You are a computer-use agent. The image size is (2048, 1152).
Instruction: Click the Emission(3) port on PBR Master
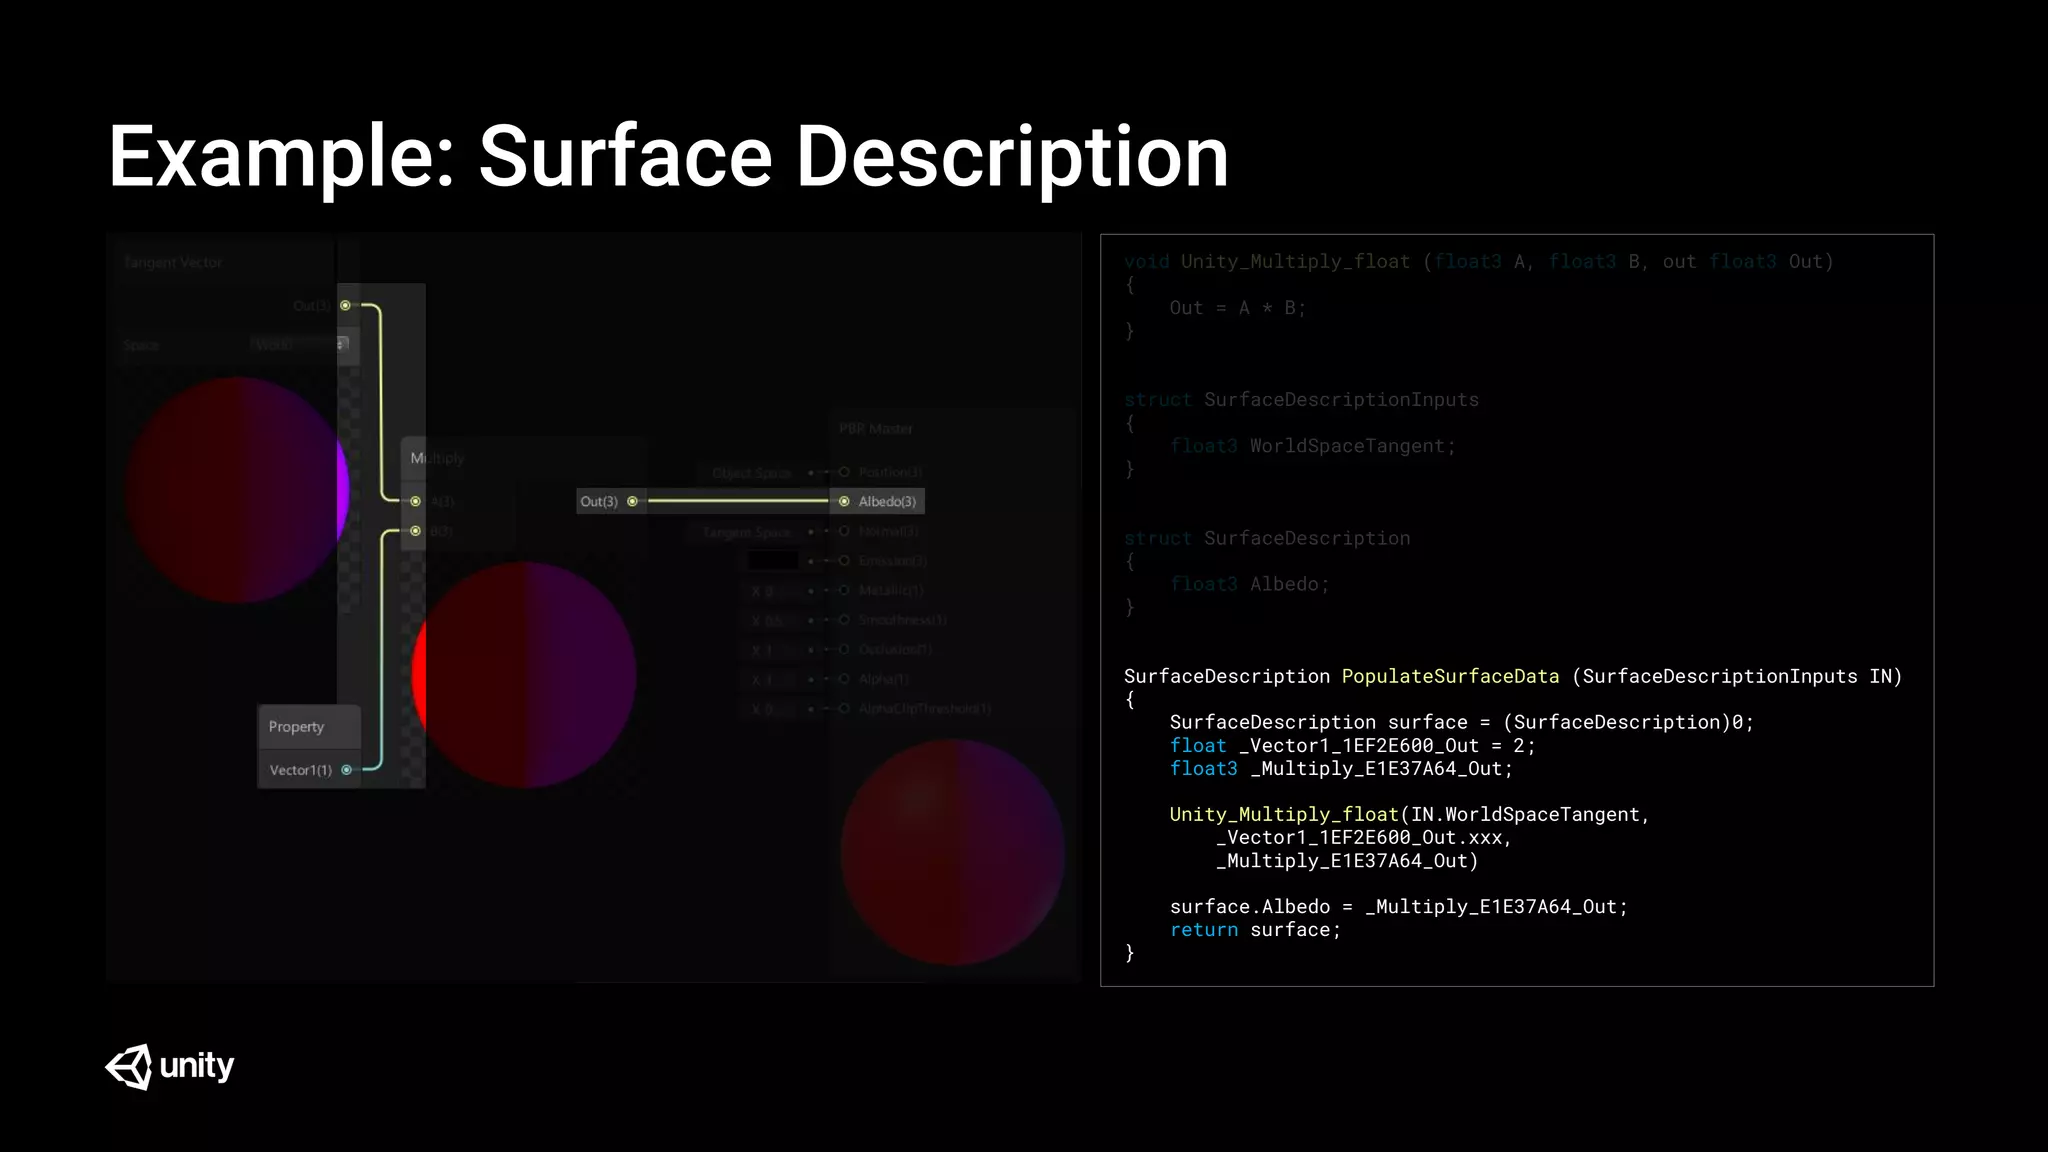click(844, 561)
